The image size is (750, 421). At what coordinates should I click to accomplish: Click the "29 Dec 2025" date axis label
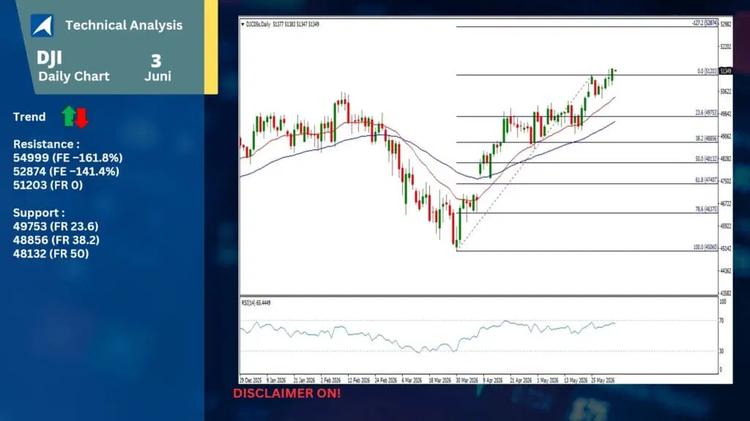[250, 380]
